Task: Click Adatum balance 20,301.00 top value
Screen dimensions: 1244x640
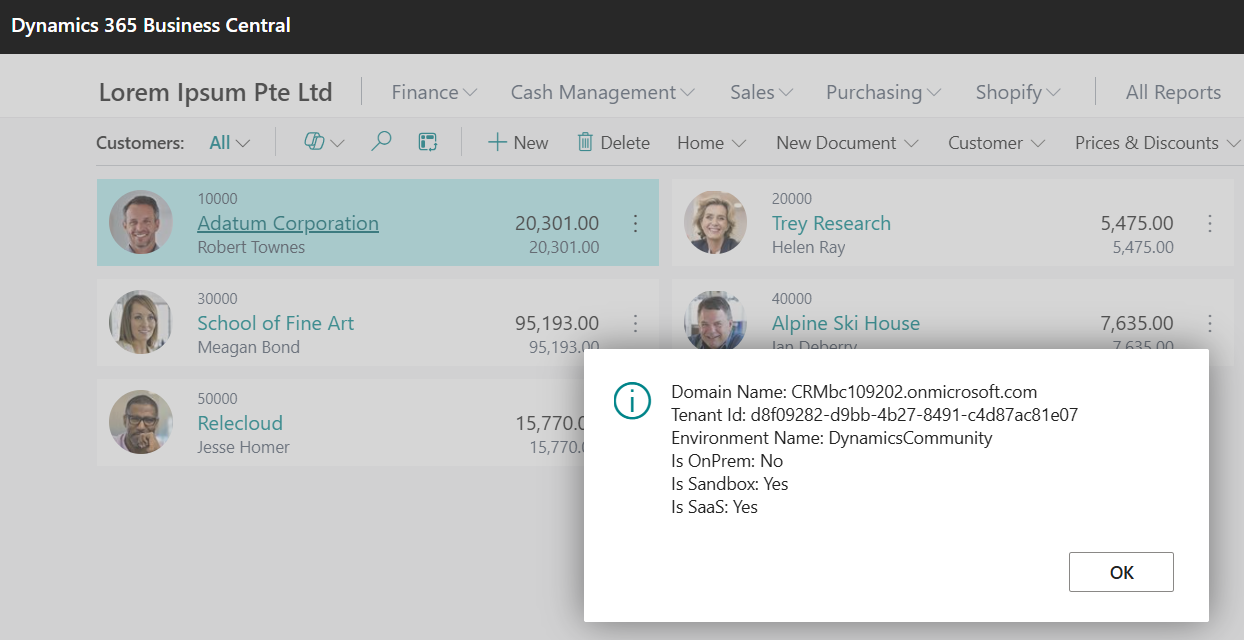Action: 557,223
